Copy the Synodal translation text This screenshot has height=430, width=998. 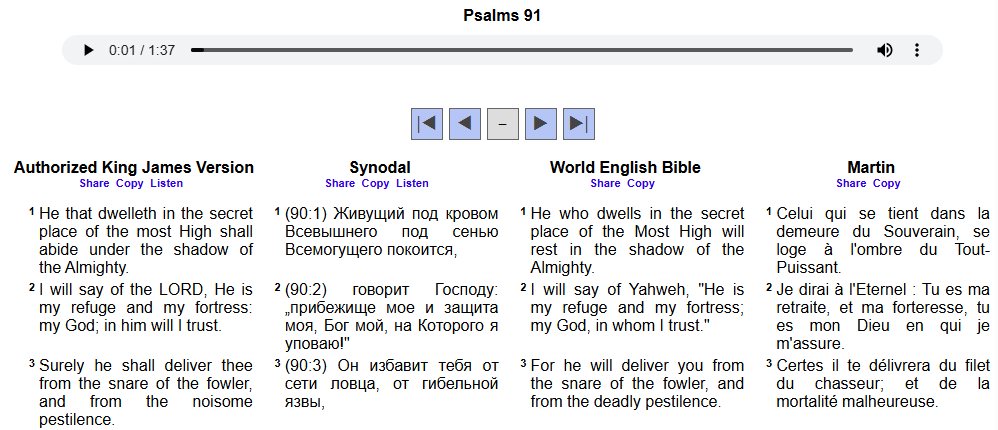[x=375, y=184]
